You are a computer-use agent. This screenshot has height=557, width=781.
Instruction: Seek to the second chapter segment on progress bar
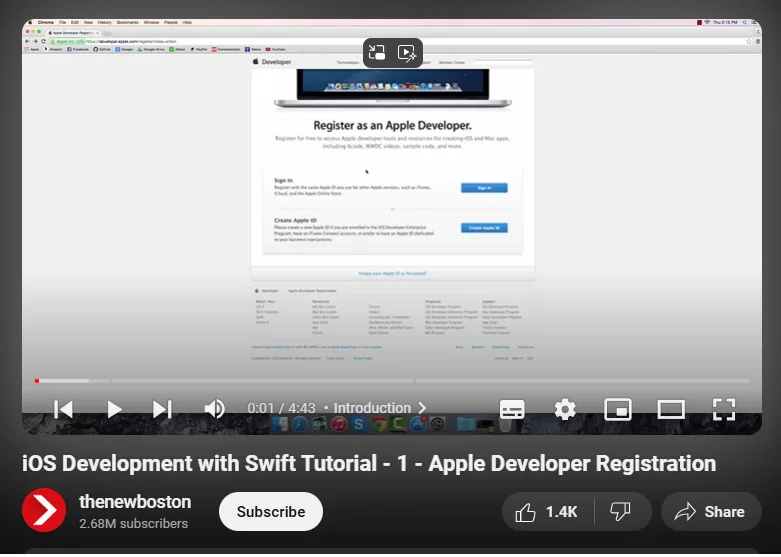coord(262,381)
